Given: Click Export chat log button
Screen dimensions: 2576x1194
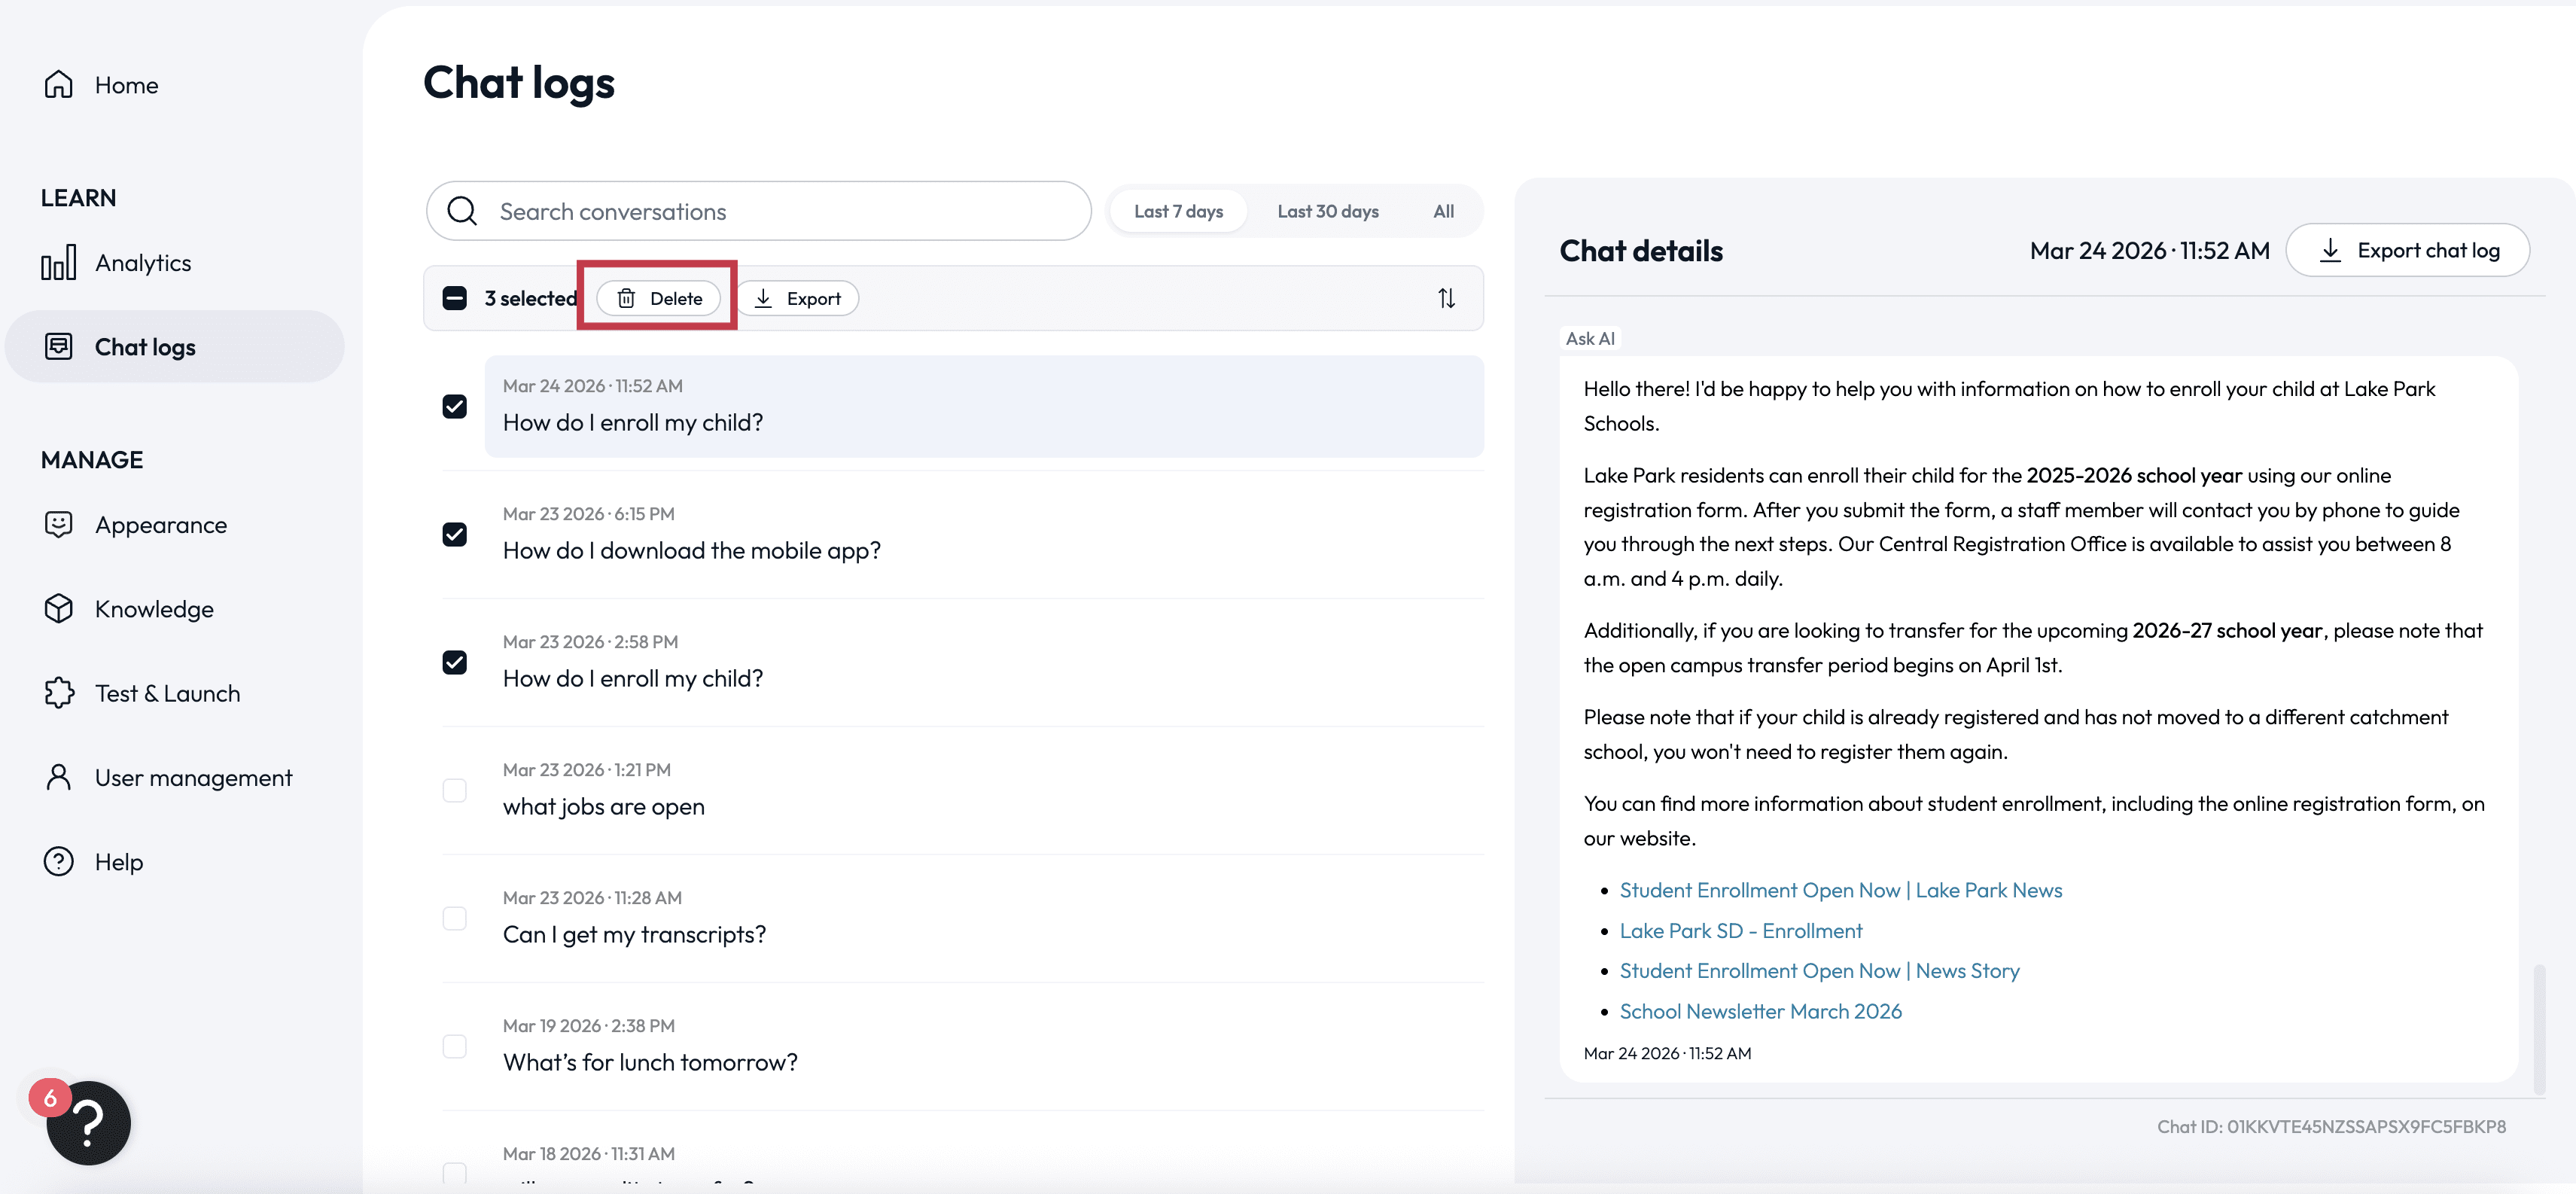Looking at the screenshot, I should (x=2407, y=250).
